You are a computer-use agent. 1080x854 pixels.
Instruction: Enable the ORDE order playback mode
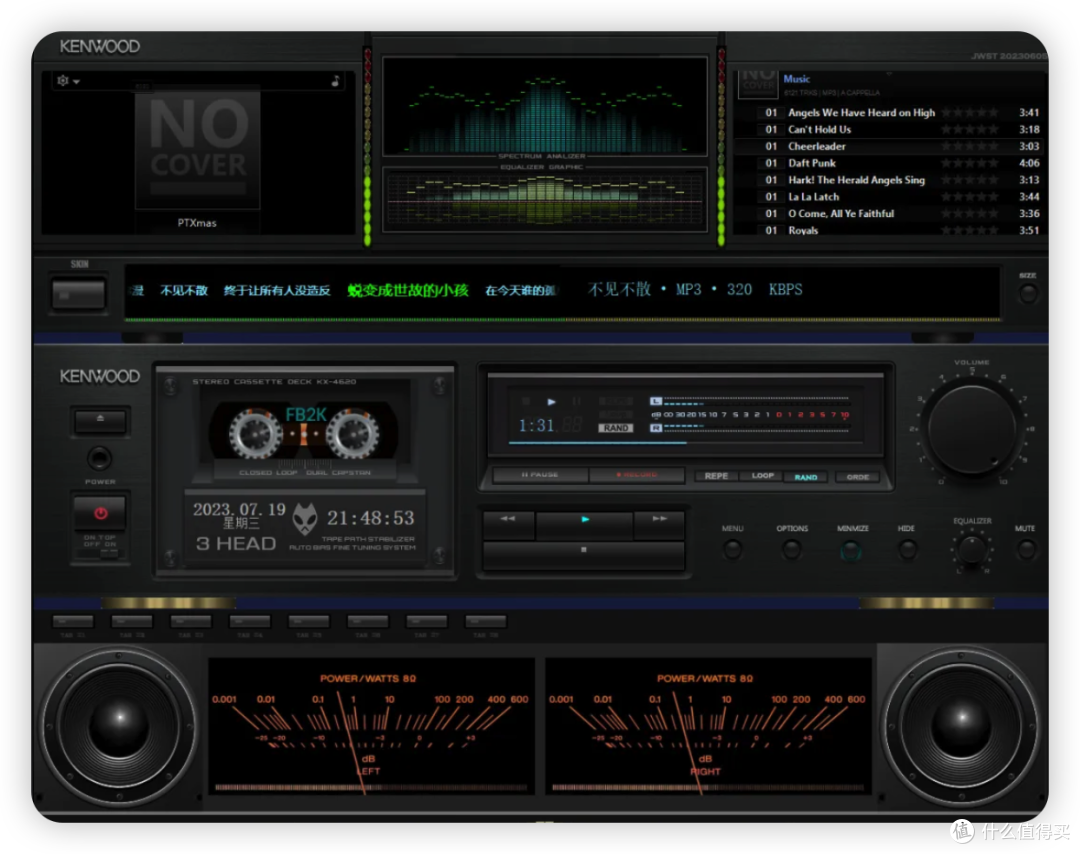(858, 477)
